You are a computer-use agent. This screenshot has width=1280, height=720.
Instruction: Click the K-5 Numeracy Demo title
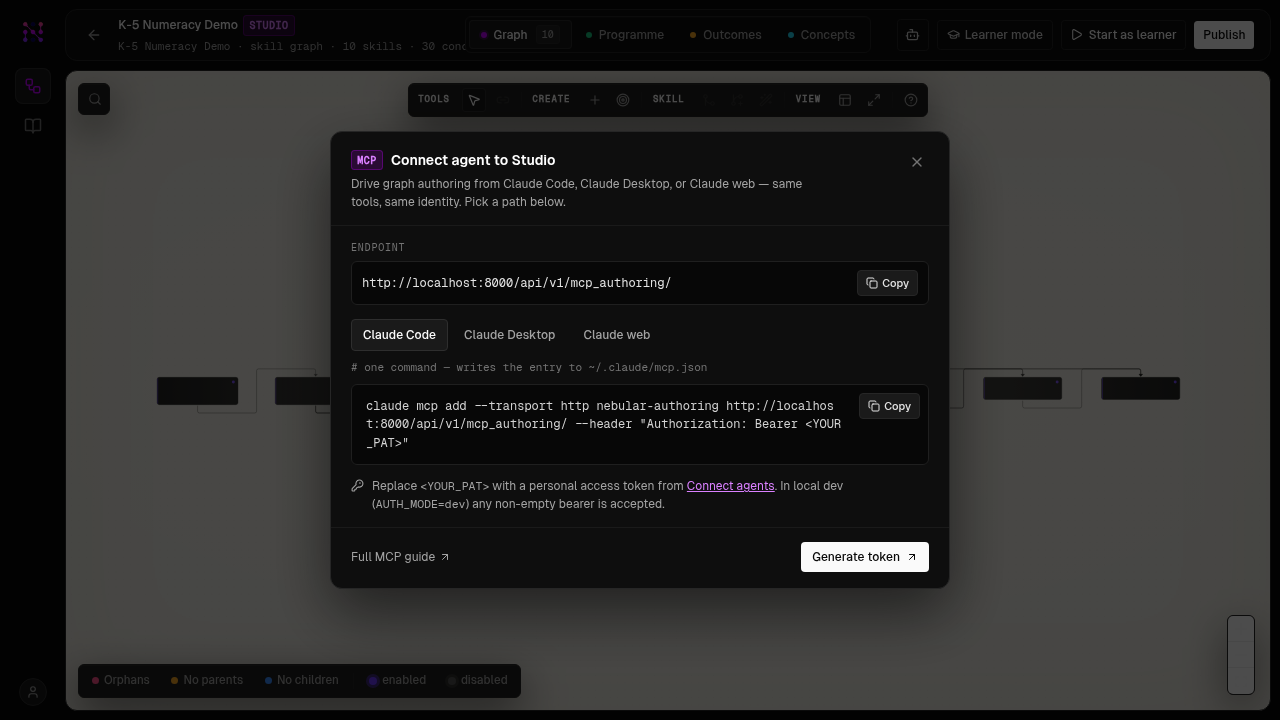178,25
